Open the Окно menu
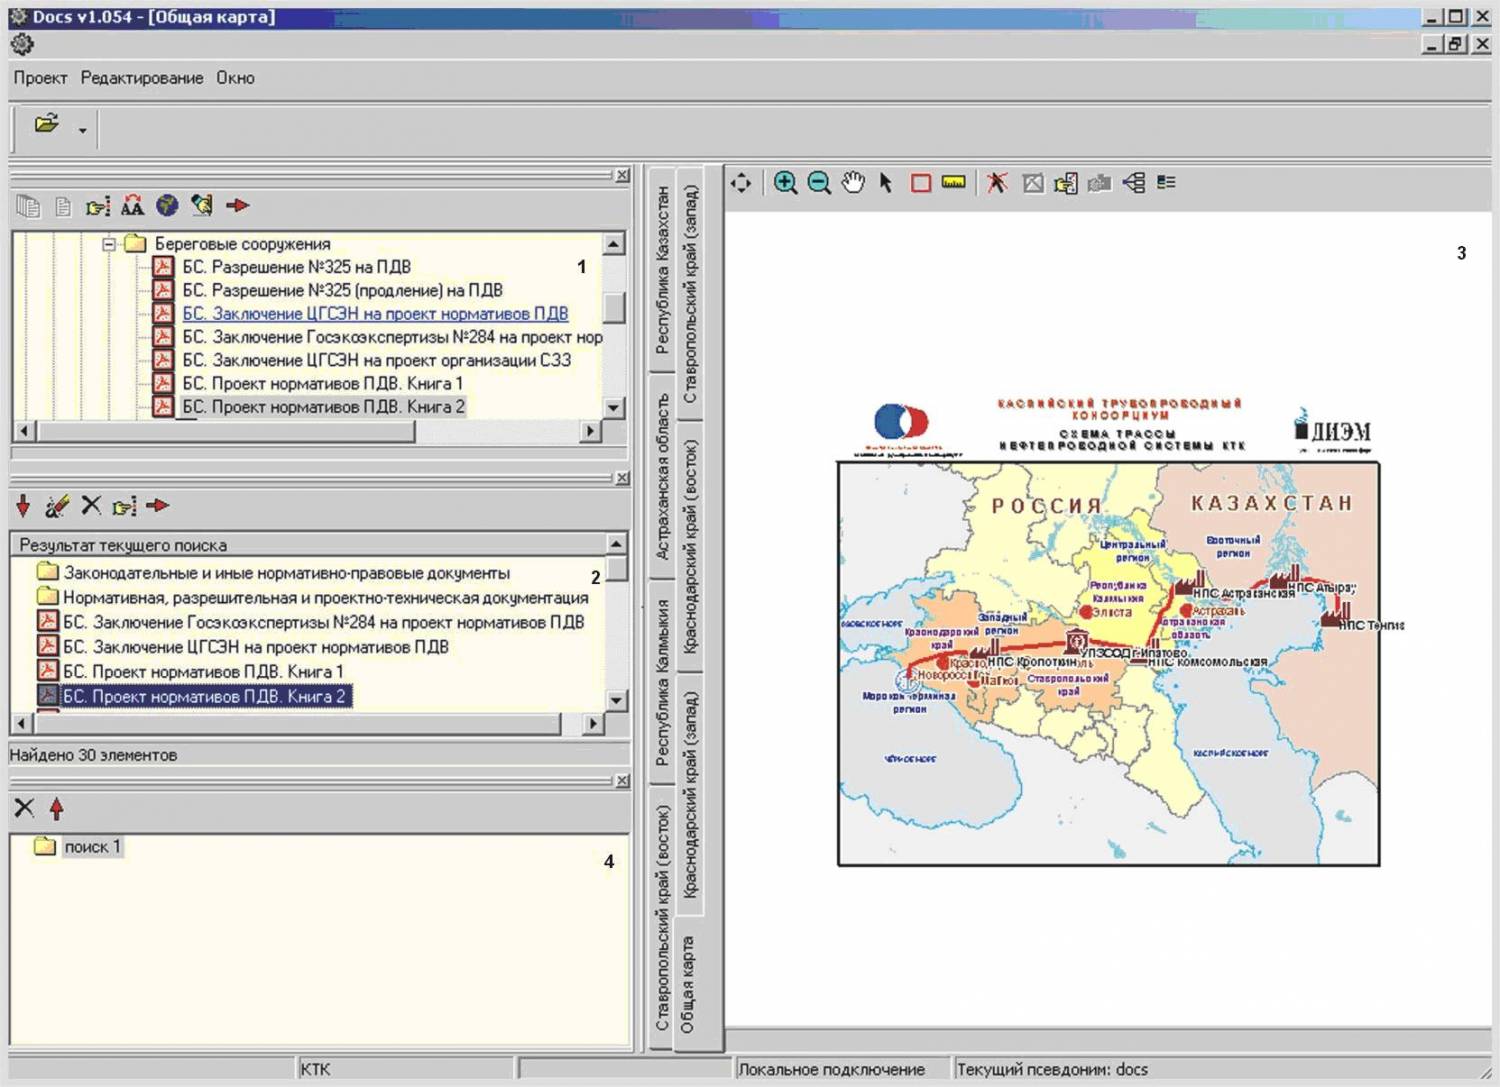The height and width of the screenshot is (1087, 1500). click(236, 78)
